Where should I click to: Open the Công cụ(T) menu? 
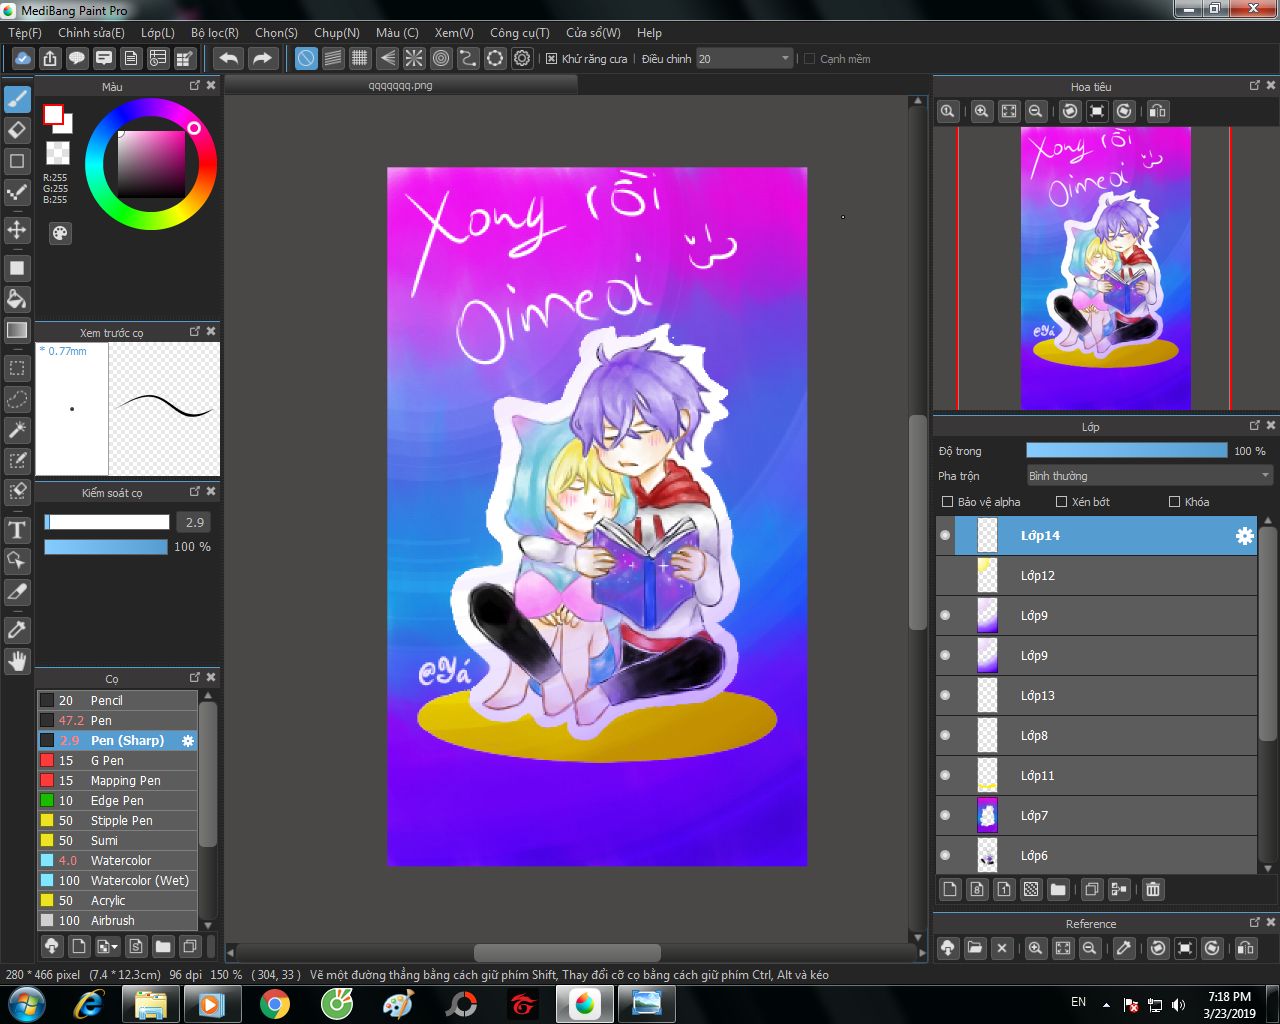coord(519,33)
